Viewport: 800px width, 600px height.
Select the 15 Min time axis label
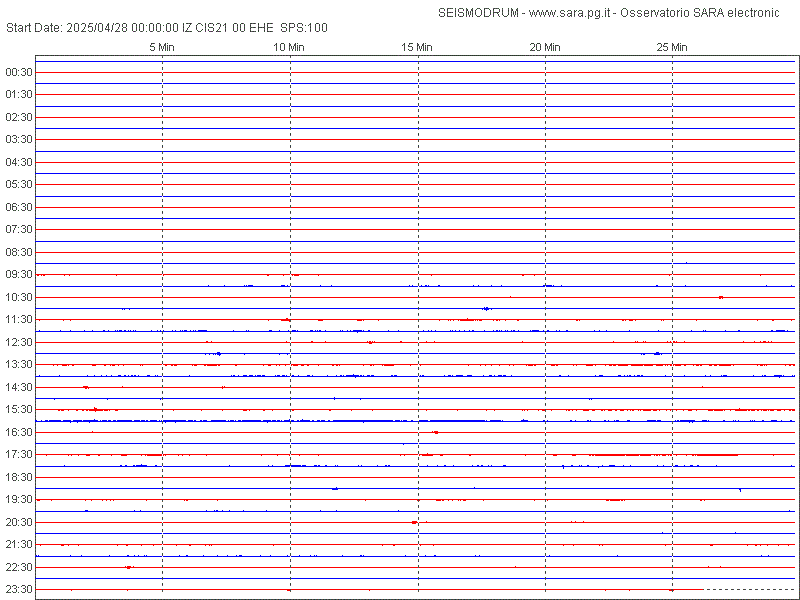pyautogui.click(x=417, y=47)
